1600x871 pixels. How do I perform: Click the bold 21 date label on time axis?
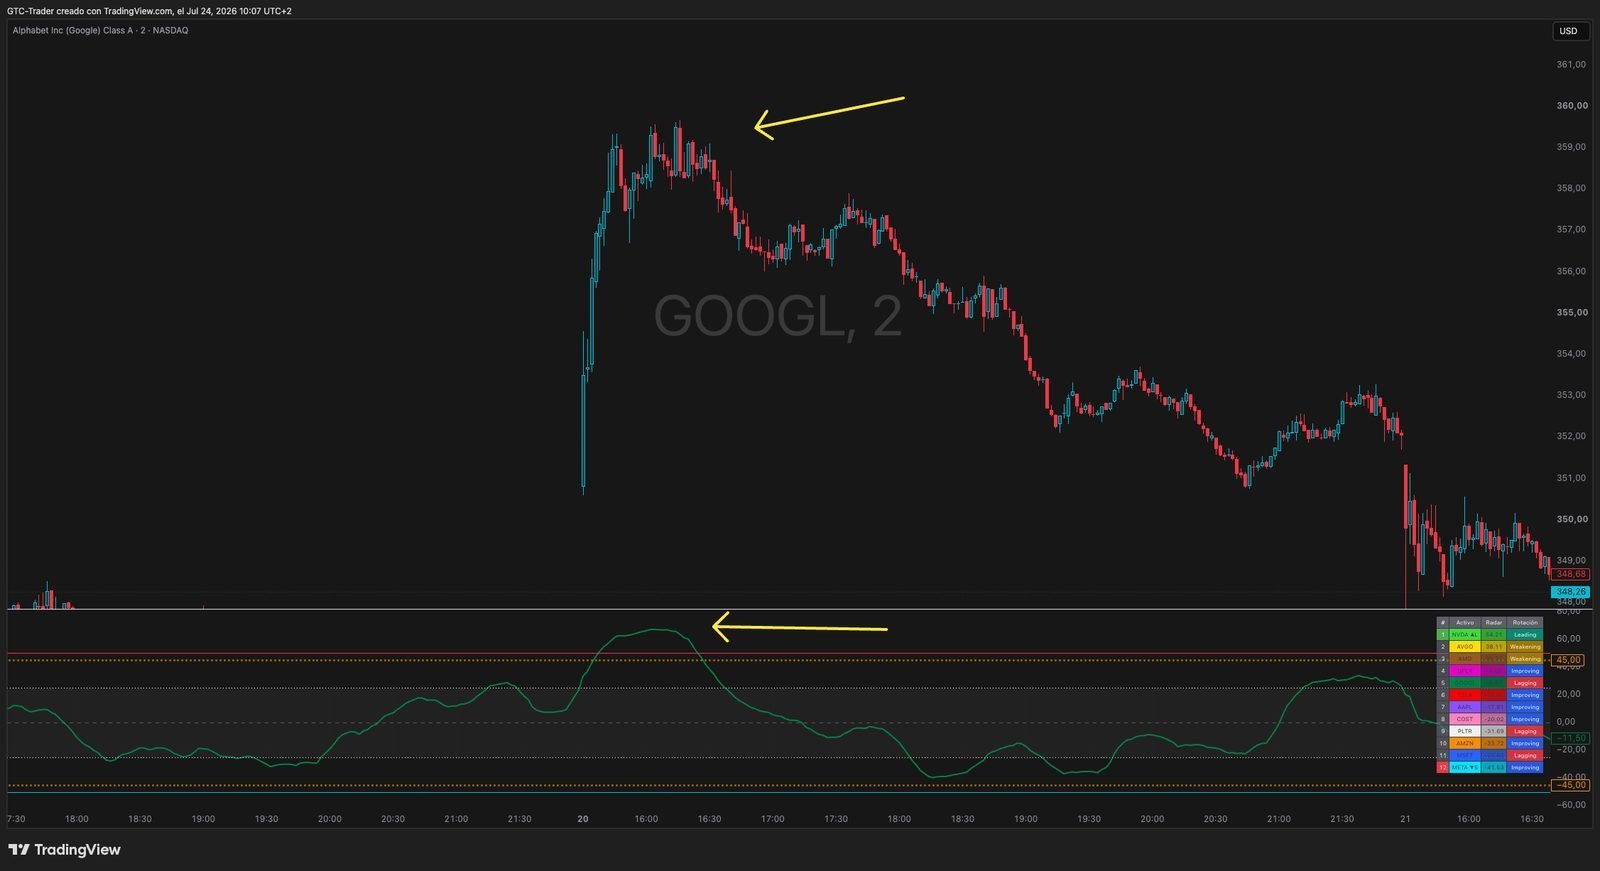[x=1405, y=819]
